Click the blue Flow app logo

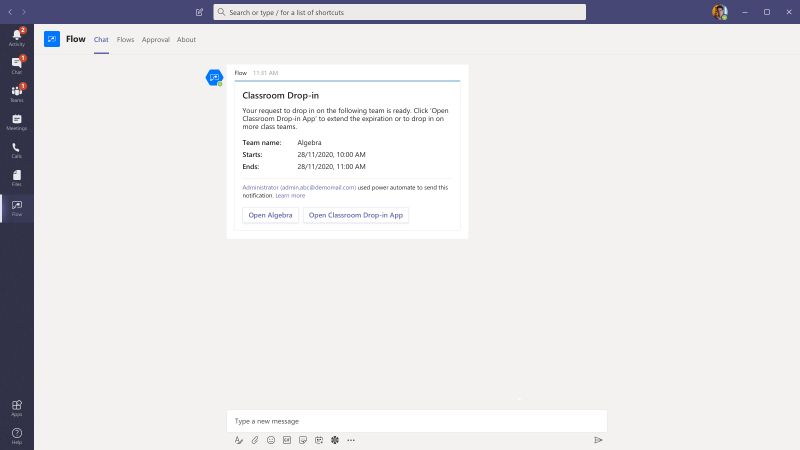click(52, 39)
